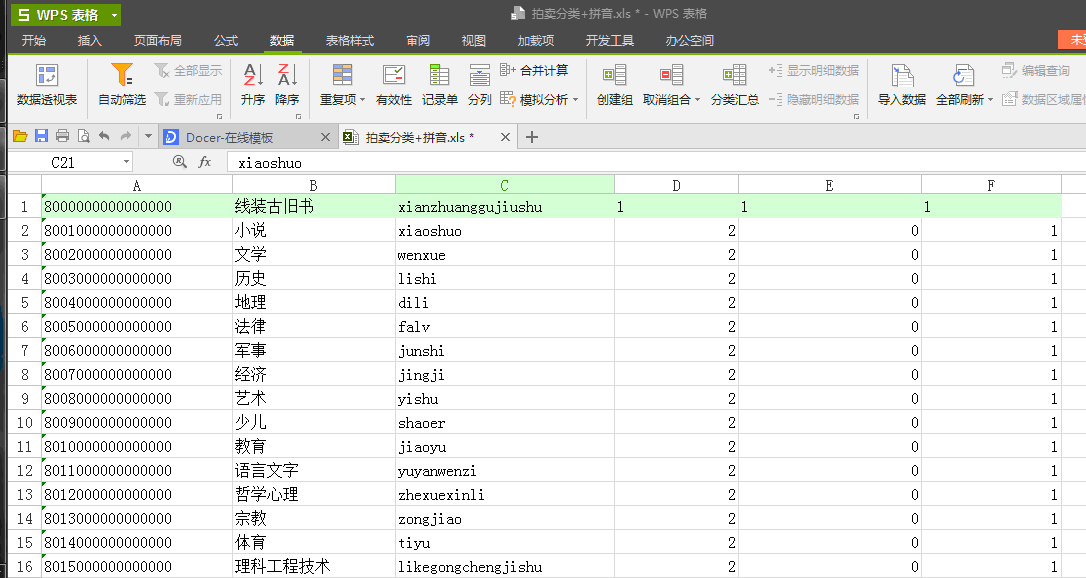1086x578 pixels.
Task: Switch to the 审阅 tab
Action: pos(418,41)
